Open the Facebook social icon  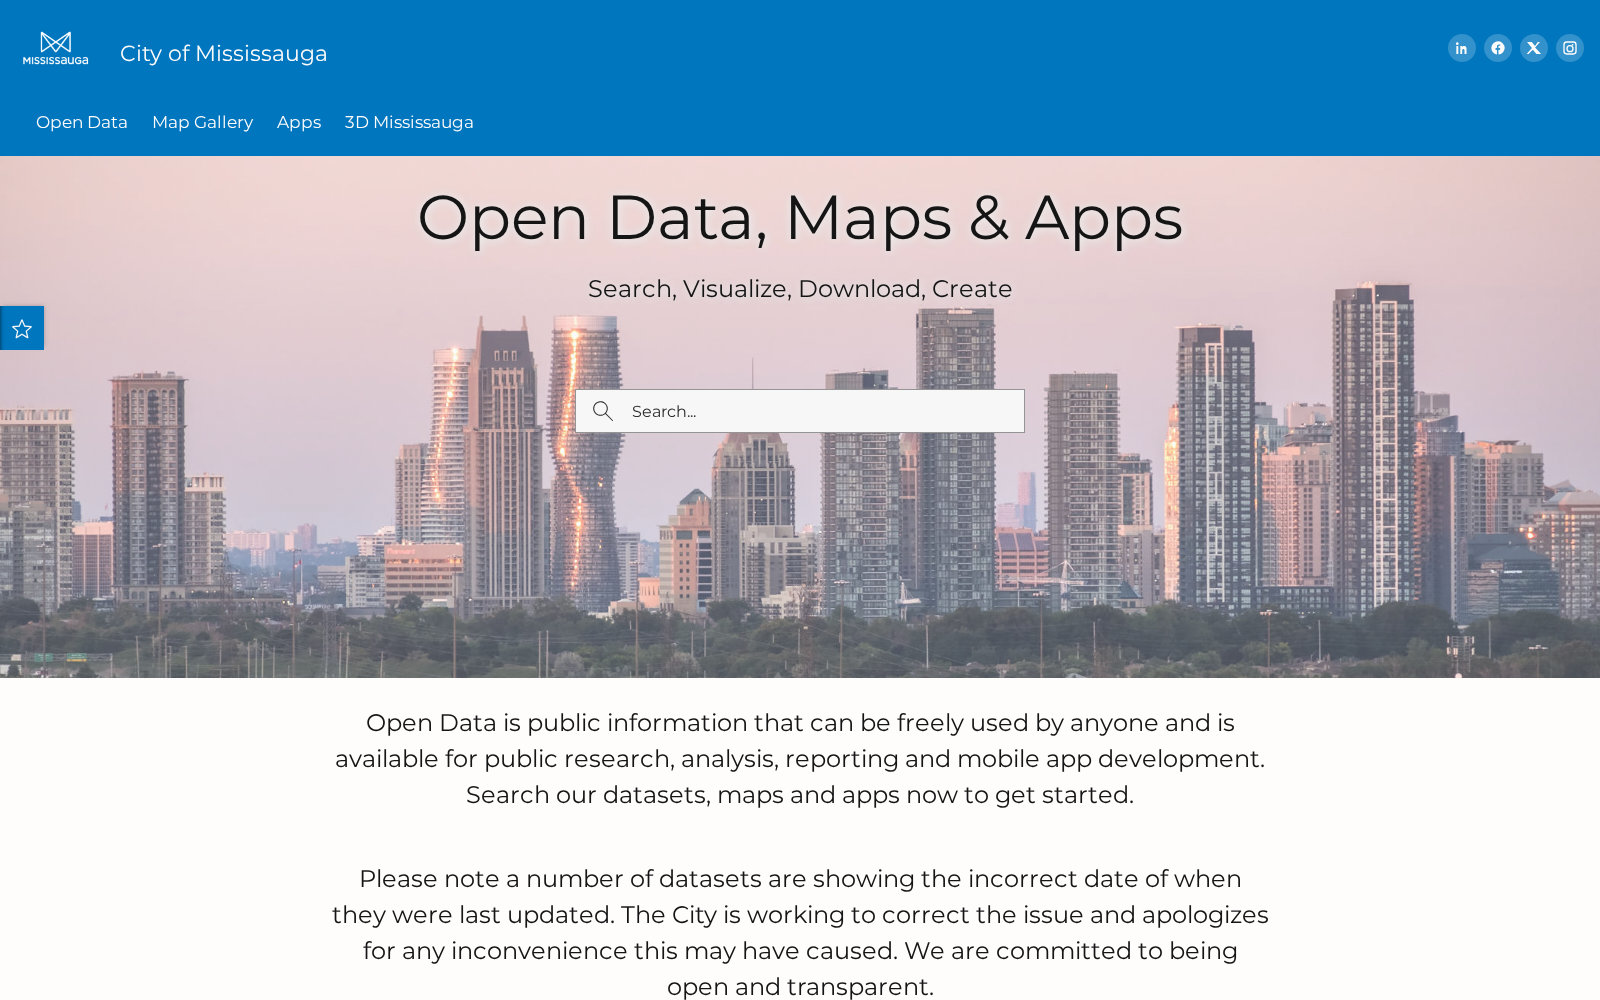[x=1497, y=48]
